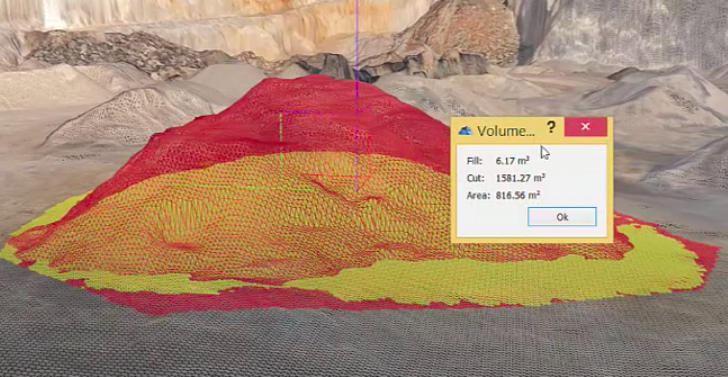This screenshot has height=377, width=728.
Task: Close the Volume dialog with red X
Action: coord(585,127)
